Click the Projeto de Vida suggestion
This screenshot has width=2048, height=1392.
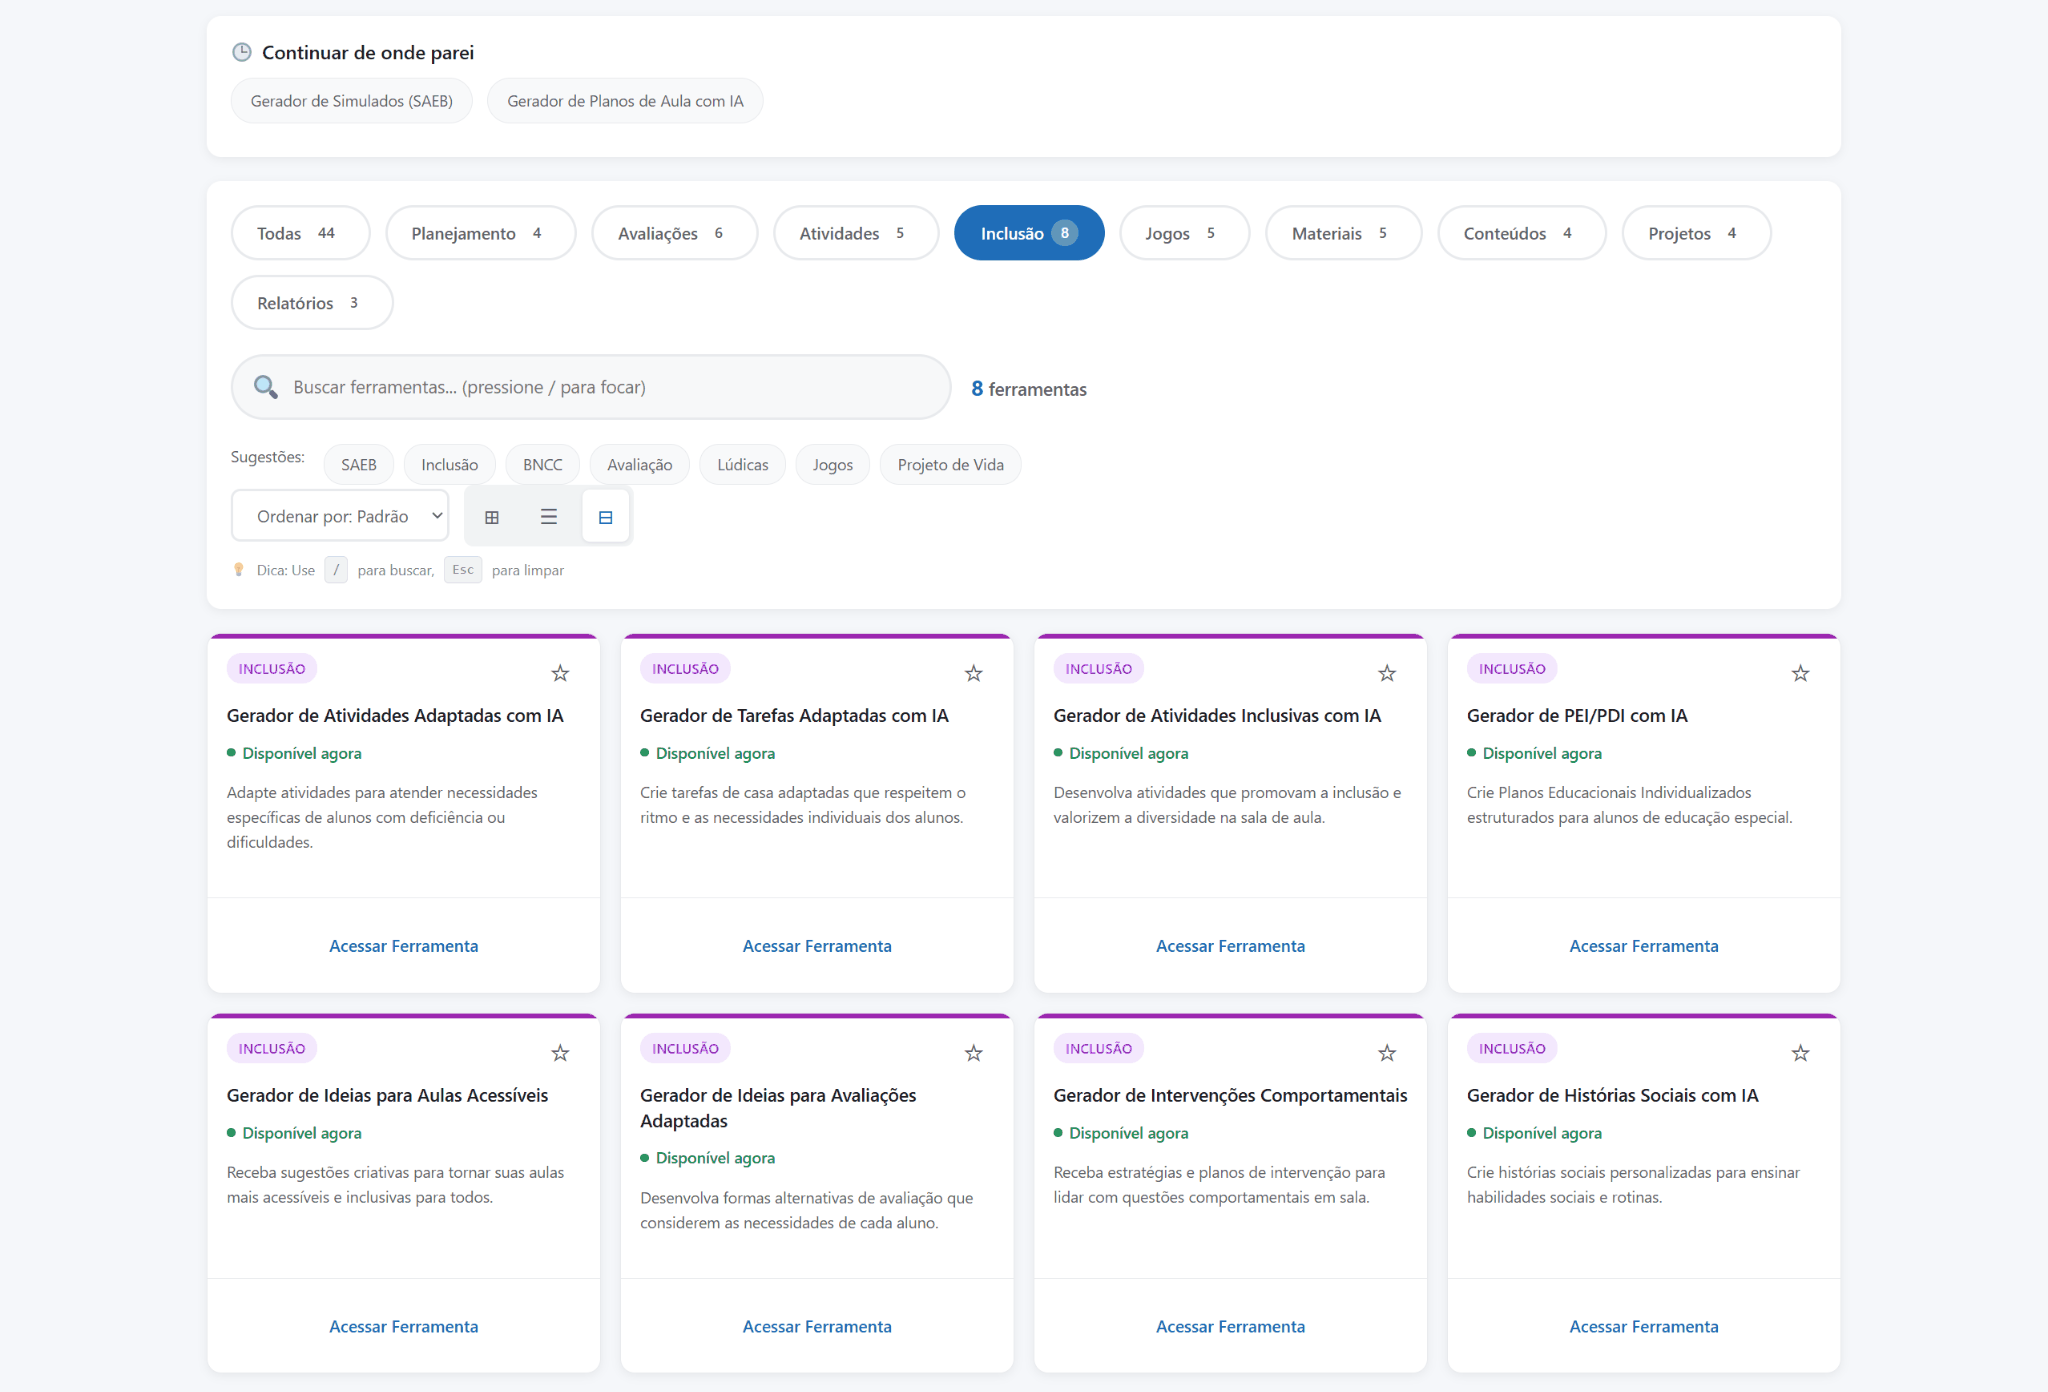[x=949, y=465]
